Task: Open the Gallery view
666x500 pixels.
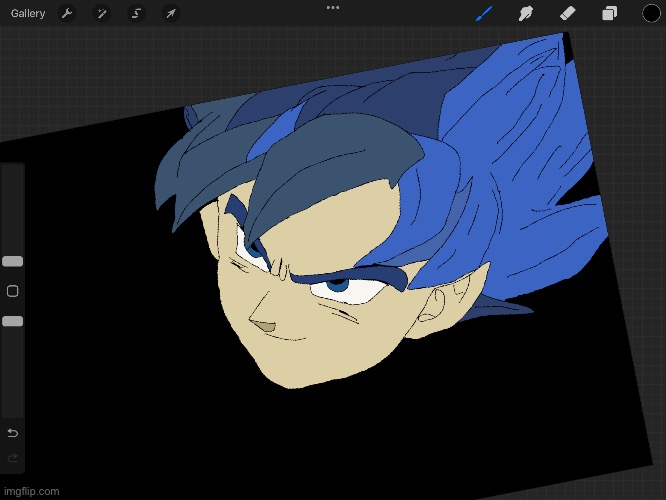Action: click(x=28, y=14)
